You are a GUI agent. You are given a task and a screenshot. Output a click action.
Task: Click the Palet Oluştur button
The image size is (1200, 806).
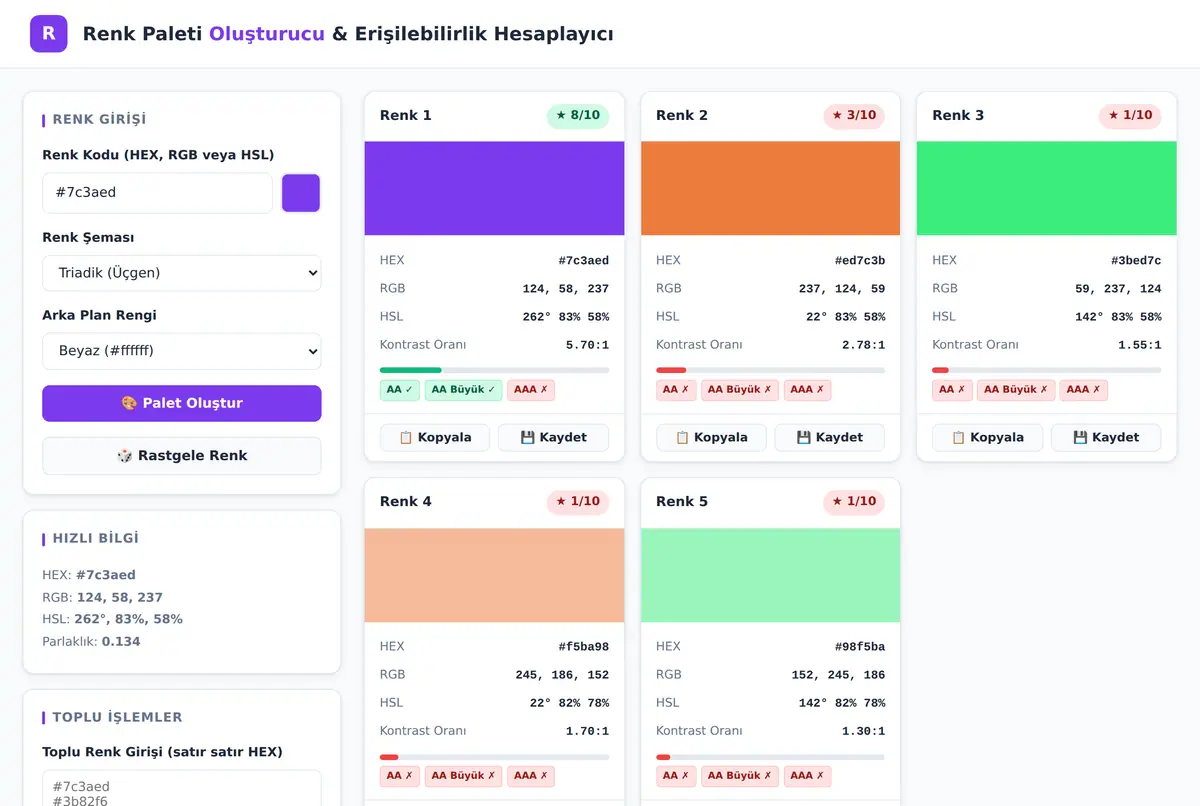click(x=182, y=403)
